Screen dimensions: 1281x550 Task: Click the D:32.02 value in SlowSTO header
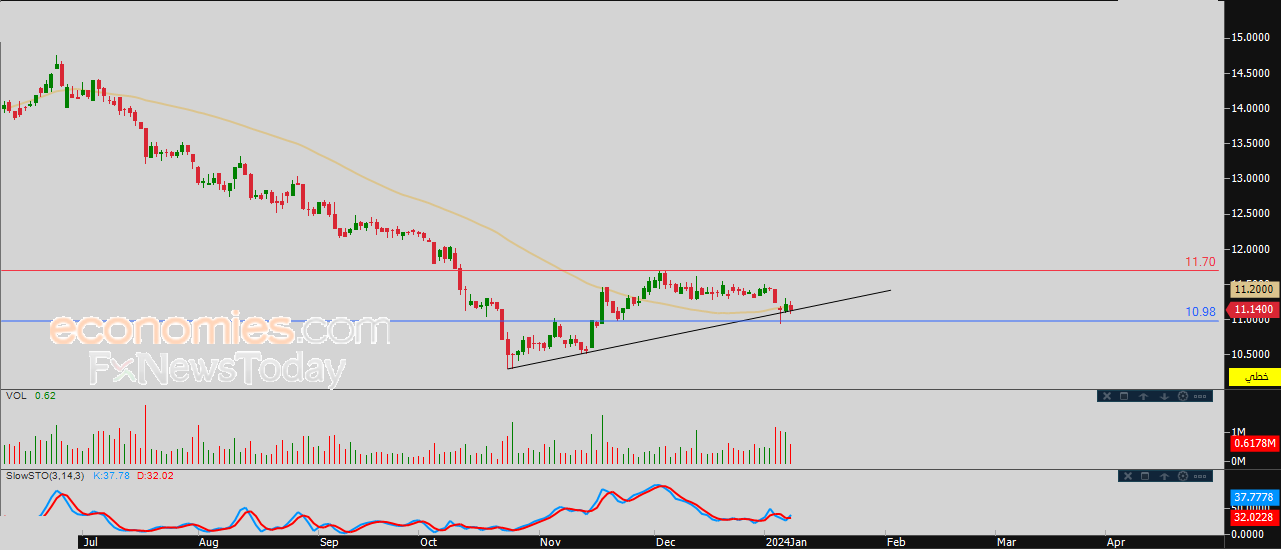point(155,475)
